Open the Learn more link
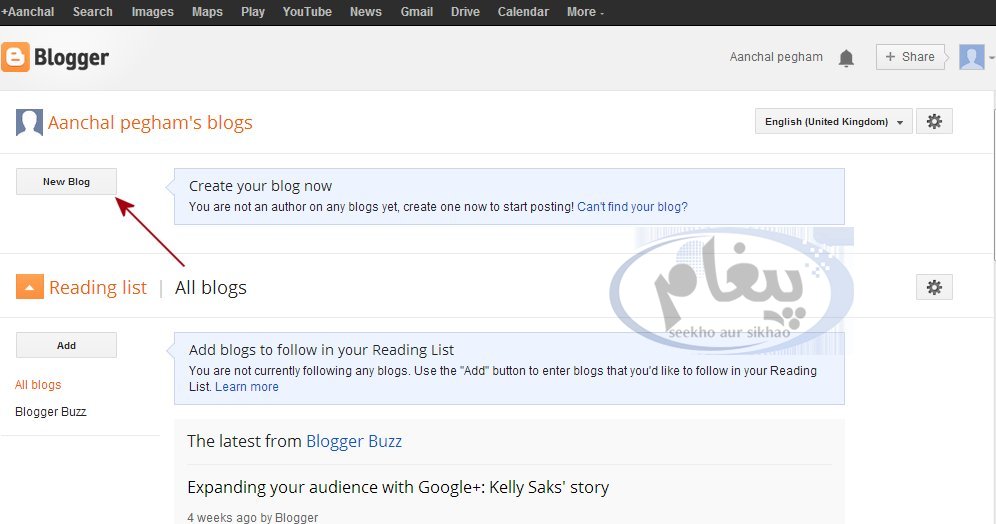The image size is (996, 524). pos(246,387)
